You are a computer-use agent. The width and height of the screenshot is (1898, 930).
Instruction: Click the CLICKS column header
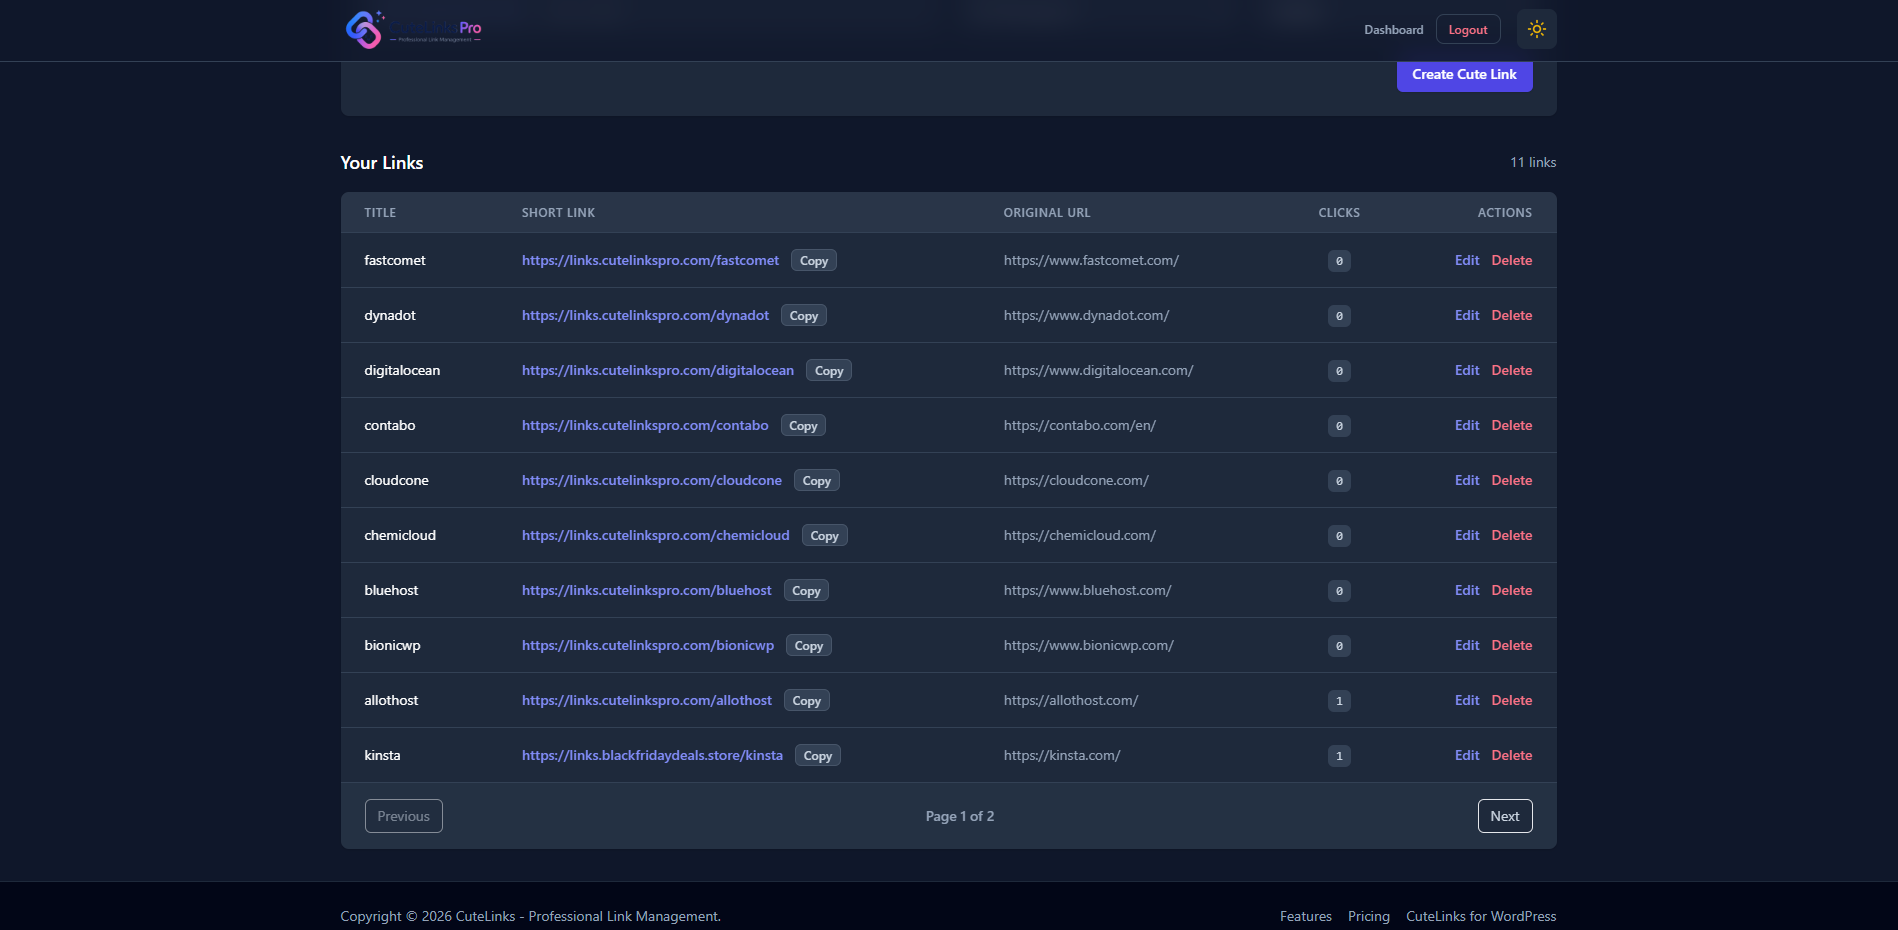coord(1339,213)
